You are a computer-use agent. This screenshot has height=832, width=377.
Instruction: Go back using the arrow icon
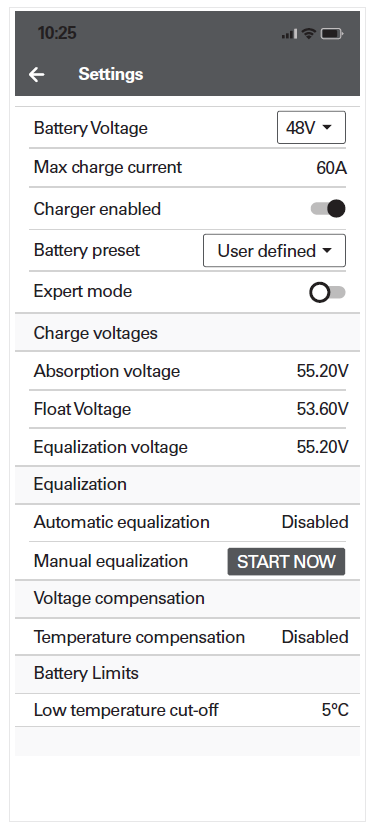tap(37, 74)
